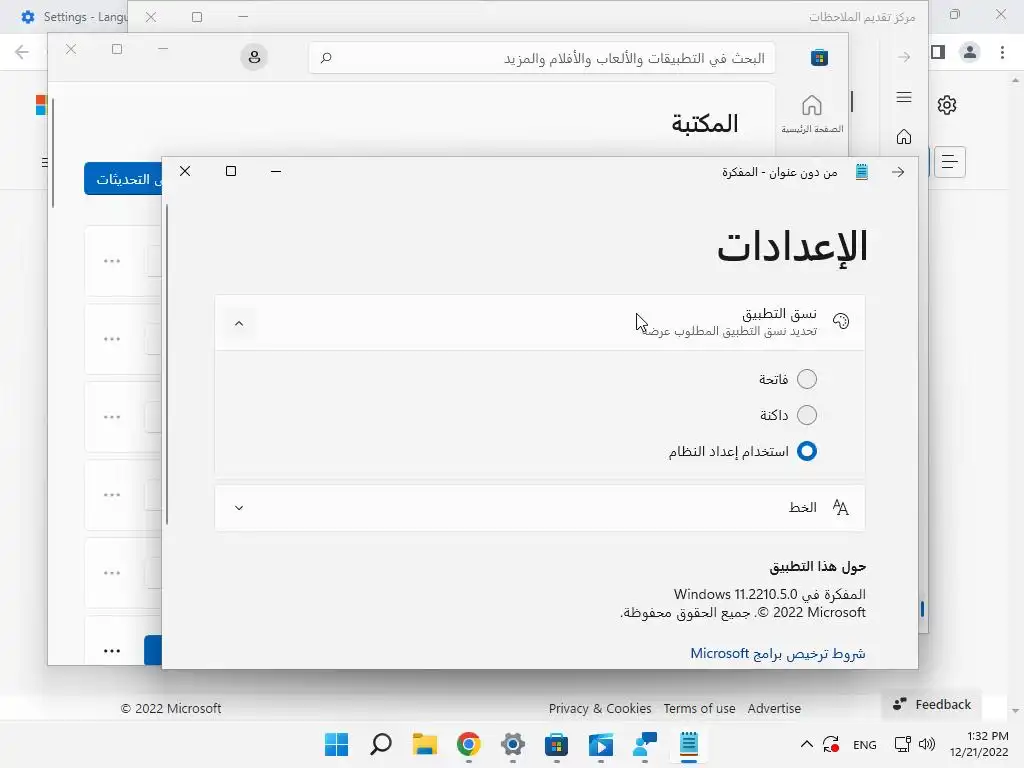Click the lines icon button in browser page
The height and width of the screenshot is (768, 1024).
pos(950,161)
